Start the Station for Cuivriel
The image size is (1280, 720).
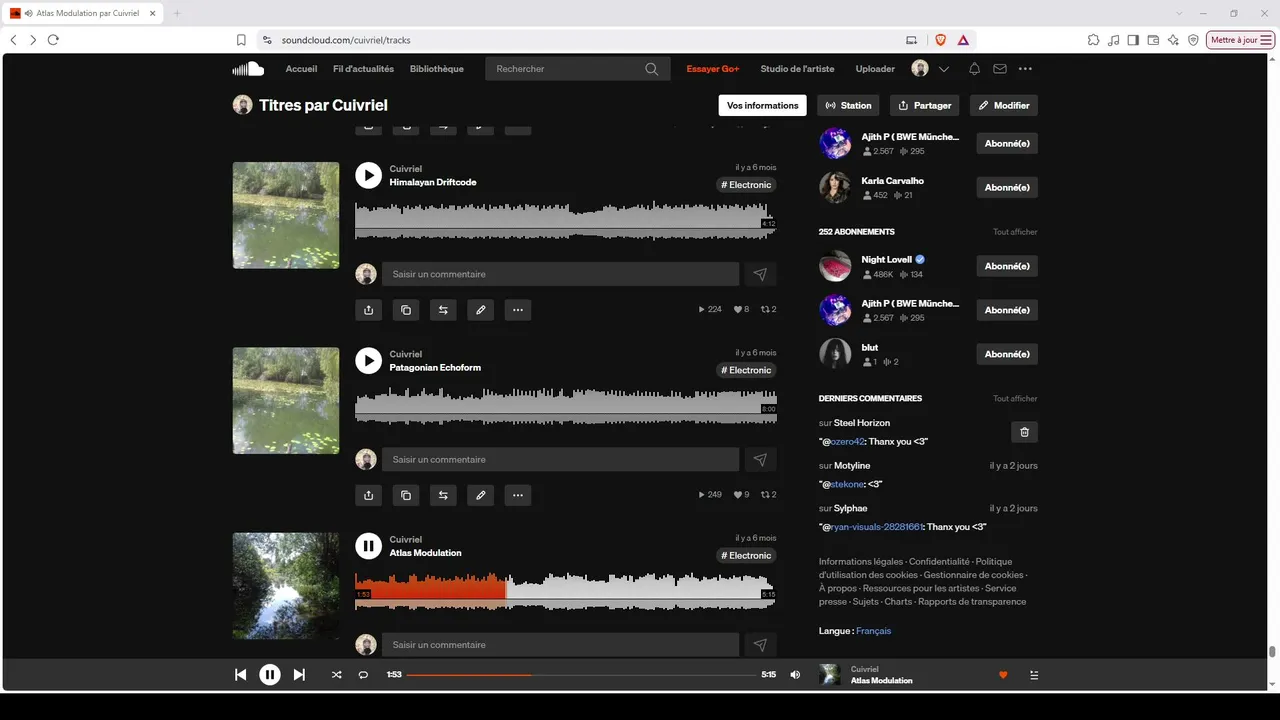click(x=848, y=105)
